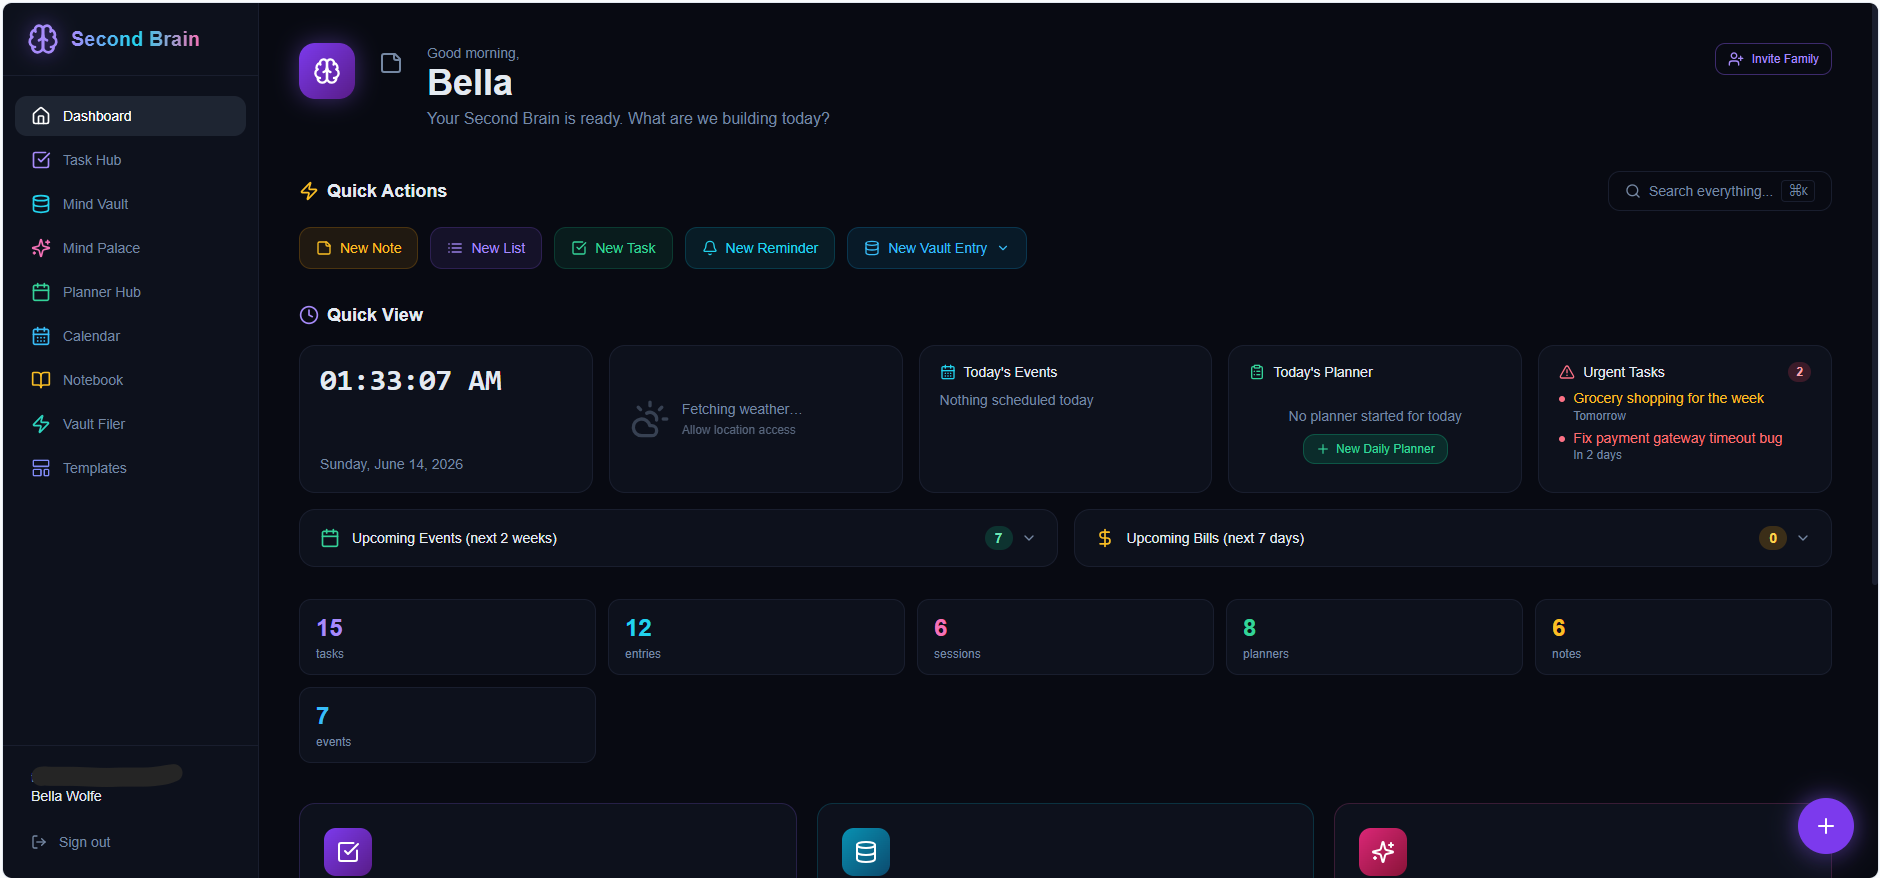This screenshot has width=1880, height=878.
Task: Create a New Note
Action: (x=358, y=248)
